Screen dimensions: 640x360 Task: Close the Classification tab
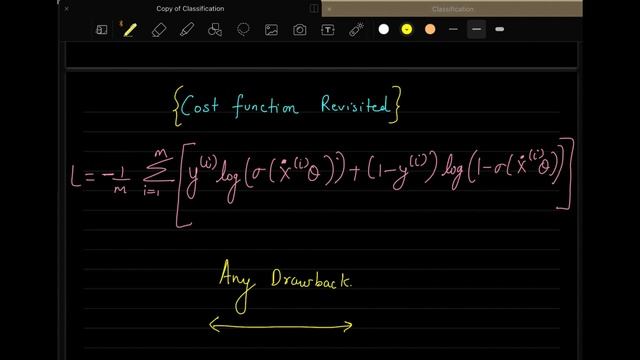(329, 9)
